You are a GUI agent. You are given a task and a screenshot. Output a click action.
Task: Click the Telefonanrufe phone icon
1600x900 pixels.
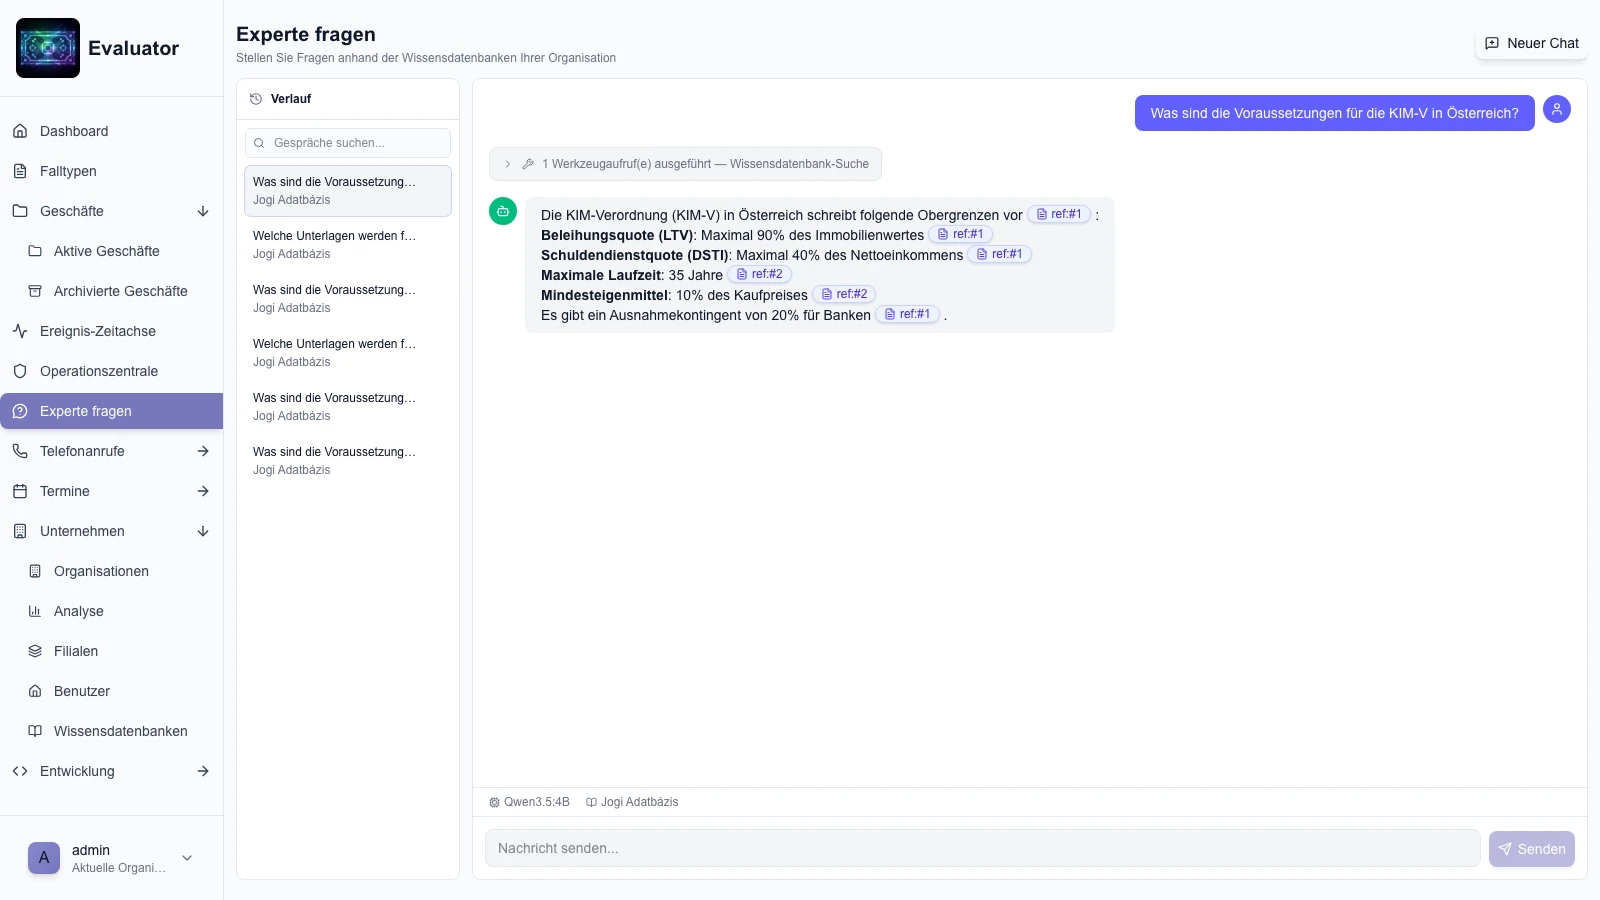(20, 451)
